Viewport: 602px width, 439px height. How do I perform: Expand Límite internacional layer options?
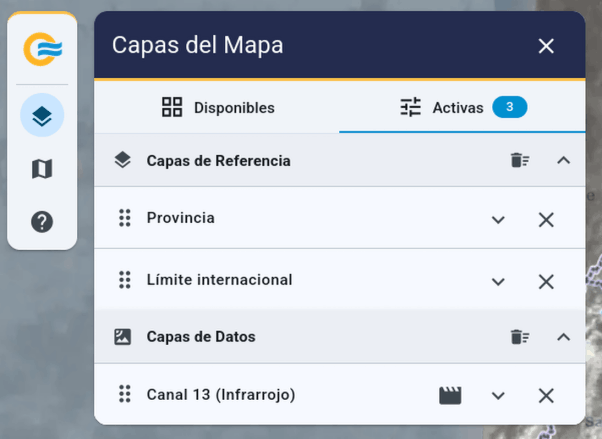click(498, 282)
